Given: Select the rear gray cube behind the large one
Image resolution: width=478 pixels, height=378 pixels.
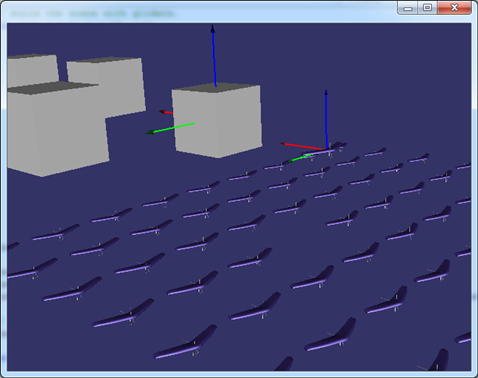Looking at the screenshot, I should (x=107, y=87).
